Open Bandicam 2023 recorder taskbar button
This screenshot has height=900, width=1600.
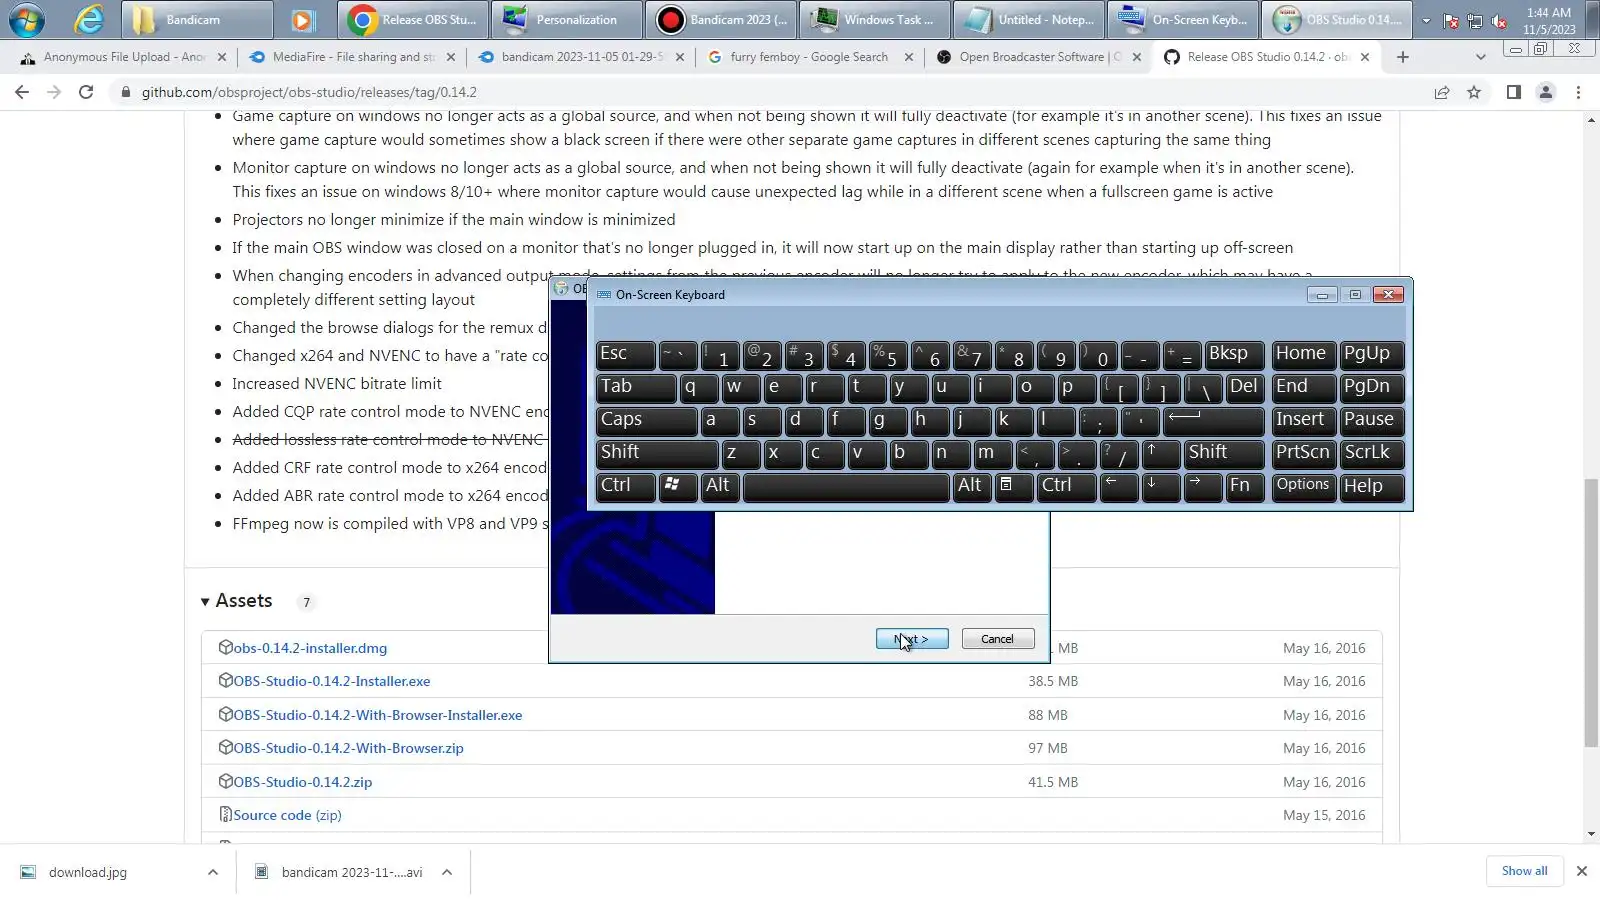click(721, 19)
